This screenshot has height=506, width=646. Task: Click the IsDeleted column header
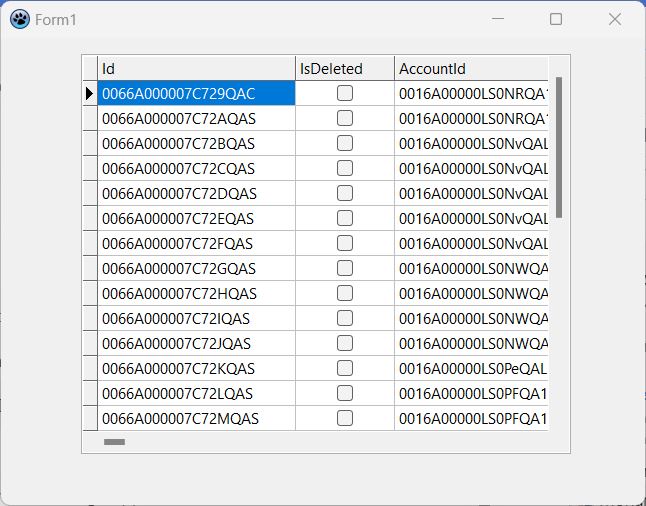coord(344,68)
